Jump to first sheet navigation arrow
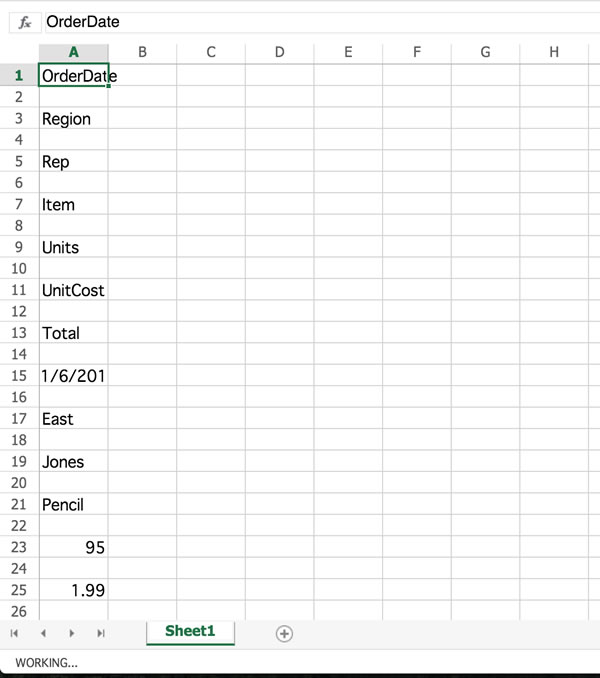600x678 pixels. point(14,633)
